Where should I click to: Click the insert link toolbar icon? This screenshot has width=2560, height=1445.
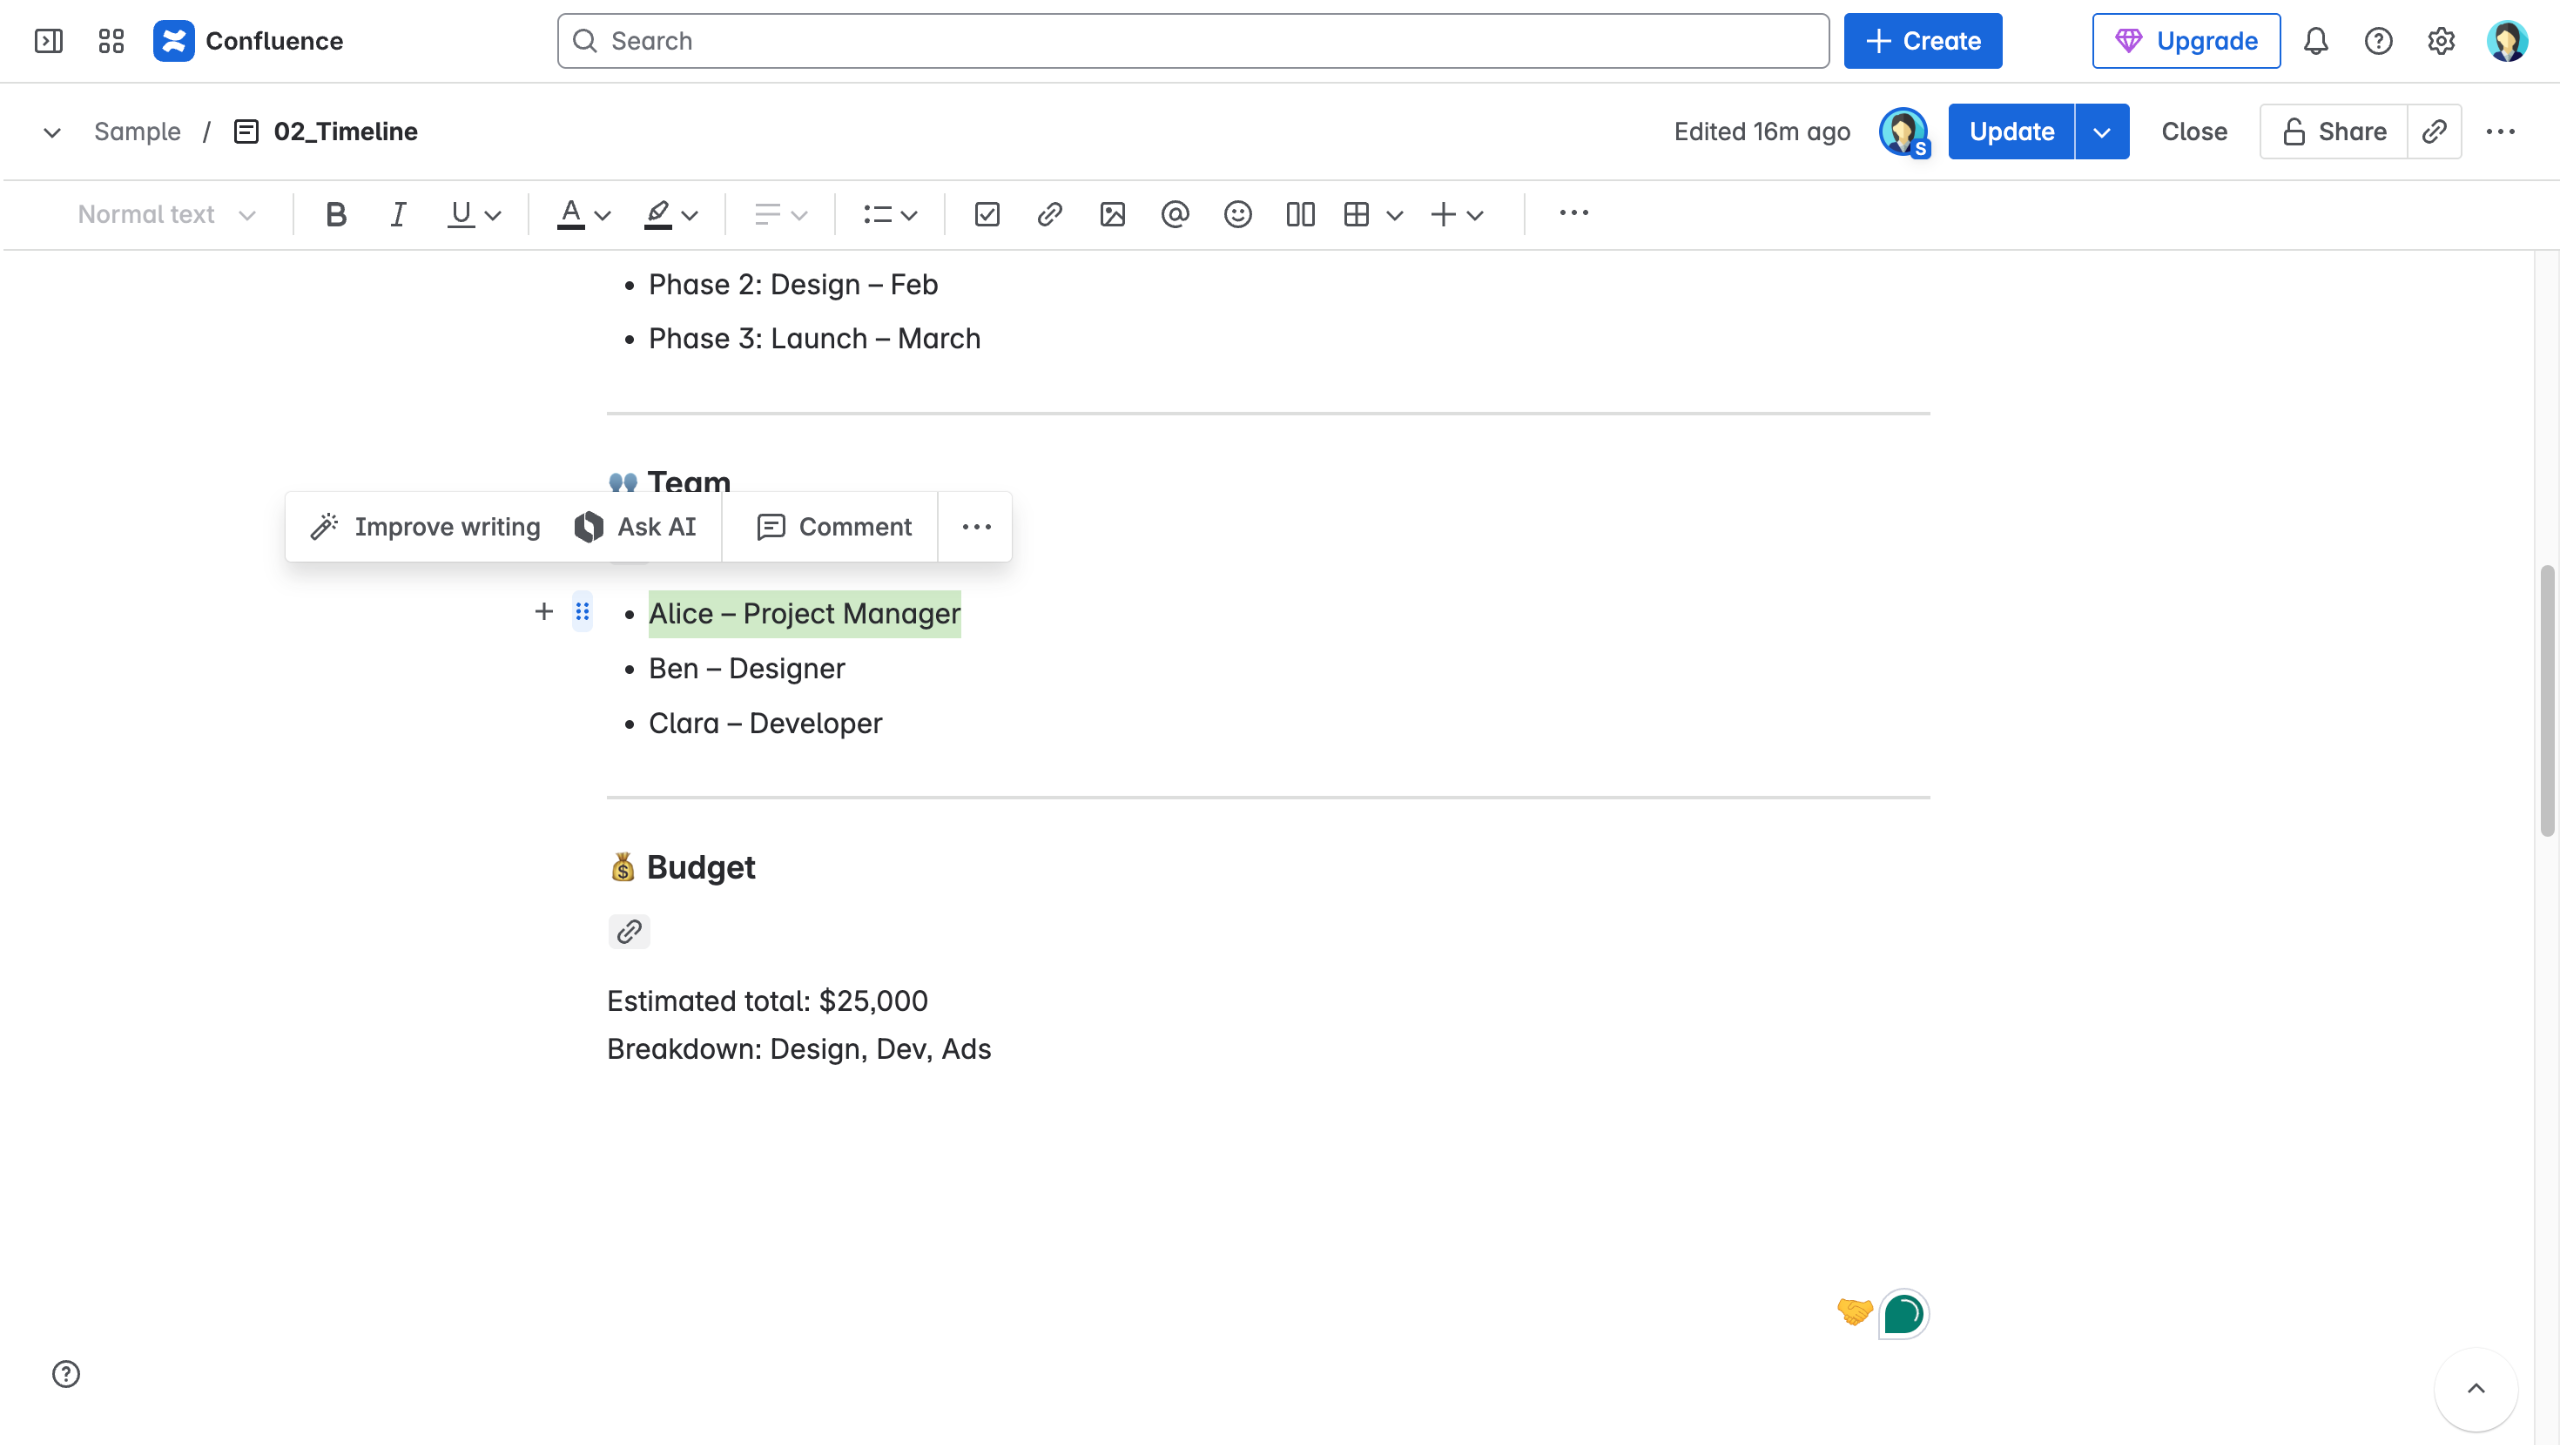click(x=1049, y=214)
